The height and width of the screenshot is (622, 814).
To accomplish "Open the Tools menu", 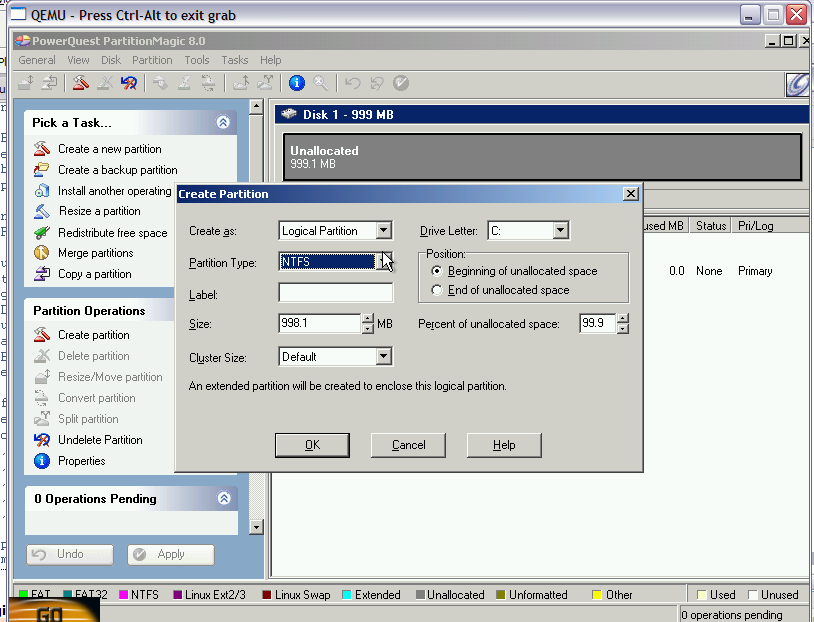I will (x=197, y=60).
